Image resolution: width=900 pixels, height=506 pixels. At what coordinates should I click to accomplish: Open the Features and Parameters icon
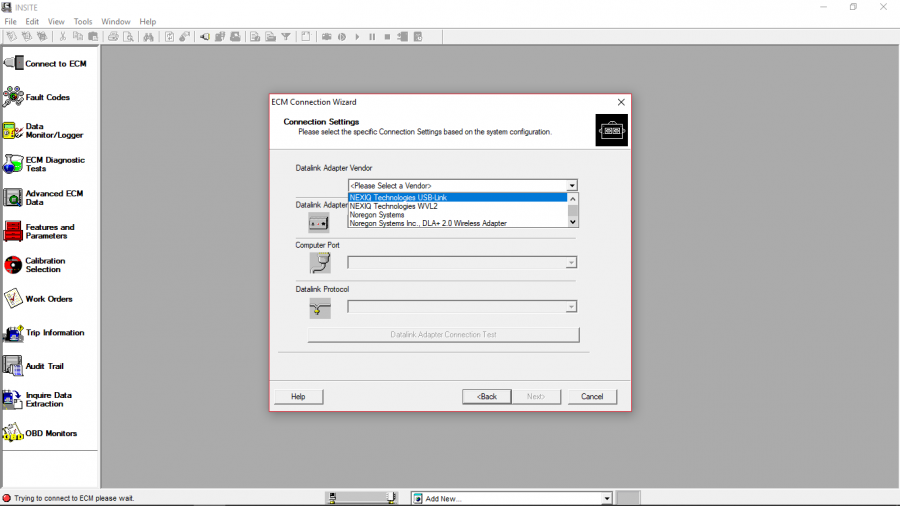click(13, 231)
